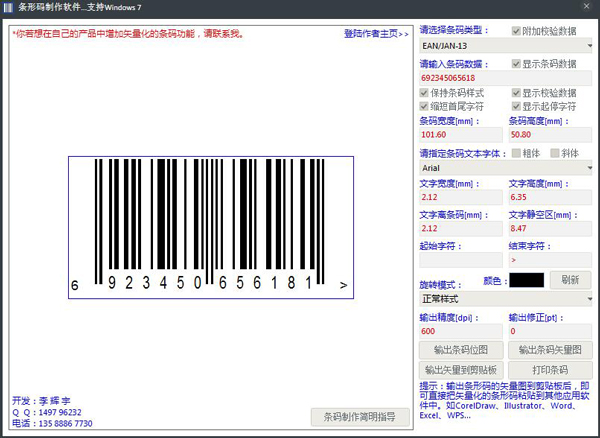This screenshot has width=600, height=438.
Task: Click the red contact notice text at top
Action: pos(128,34)
